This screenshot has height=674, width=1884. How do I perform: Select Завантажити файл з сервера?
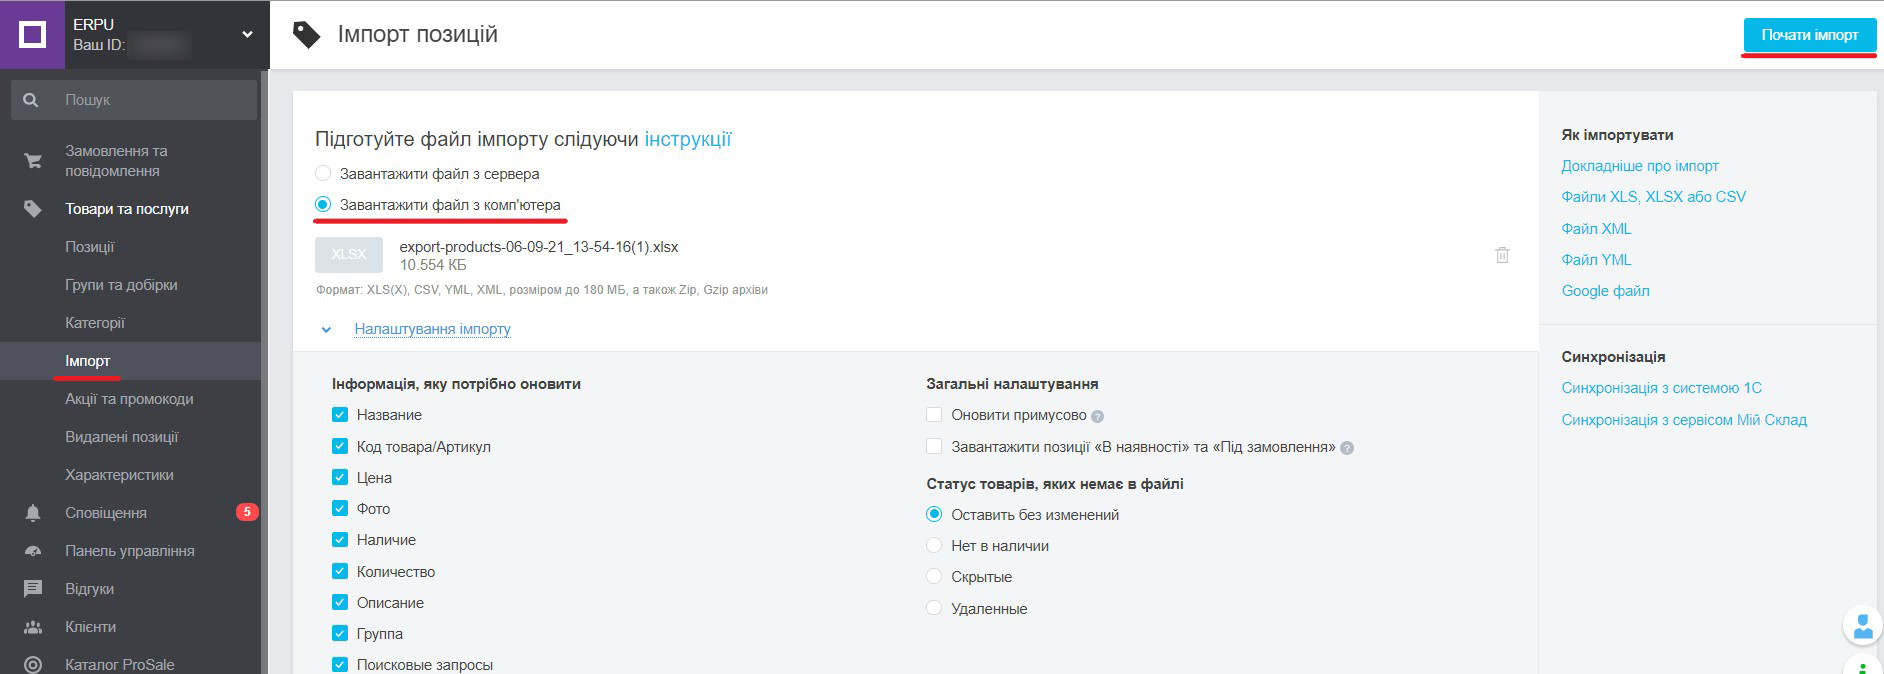point(323,173)
